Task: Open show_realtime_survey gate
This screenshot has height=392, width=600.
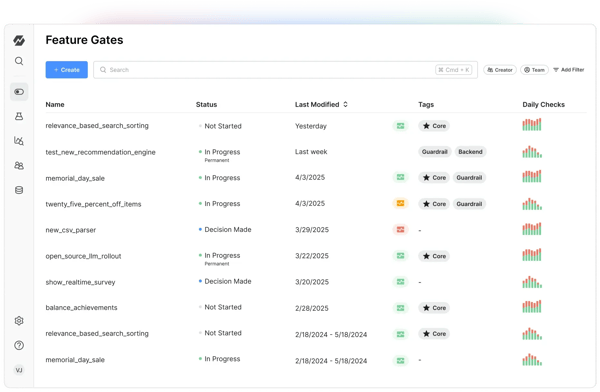Action: pyautogui.click(x=80, y=282)
